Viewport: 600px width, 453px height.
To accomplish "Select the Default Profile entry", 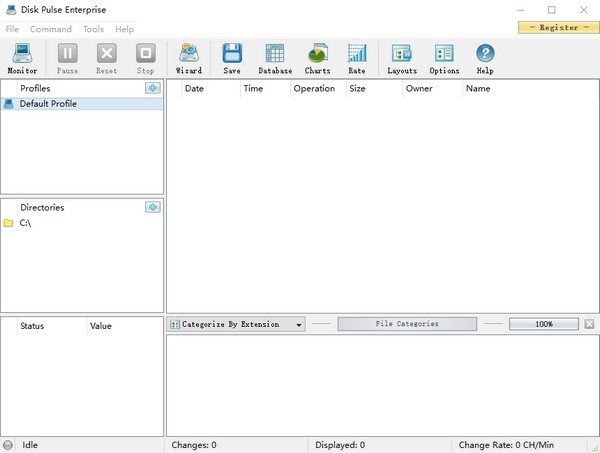I will pos(48,104).
